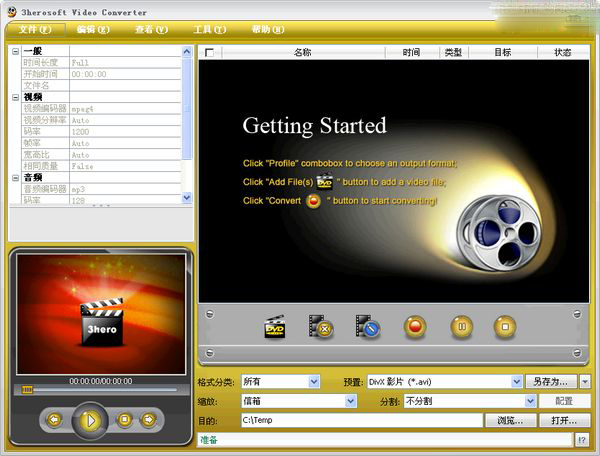Click the bottom-right screw button of toolbar panel
Screen dimensions: 600x456
pyautogui.click(x=577, y=353)
